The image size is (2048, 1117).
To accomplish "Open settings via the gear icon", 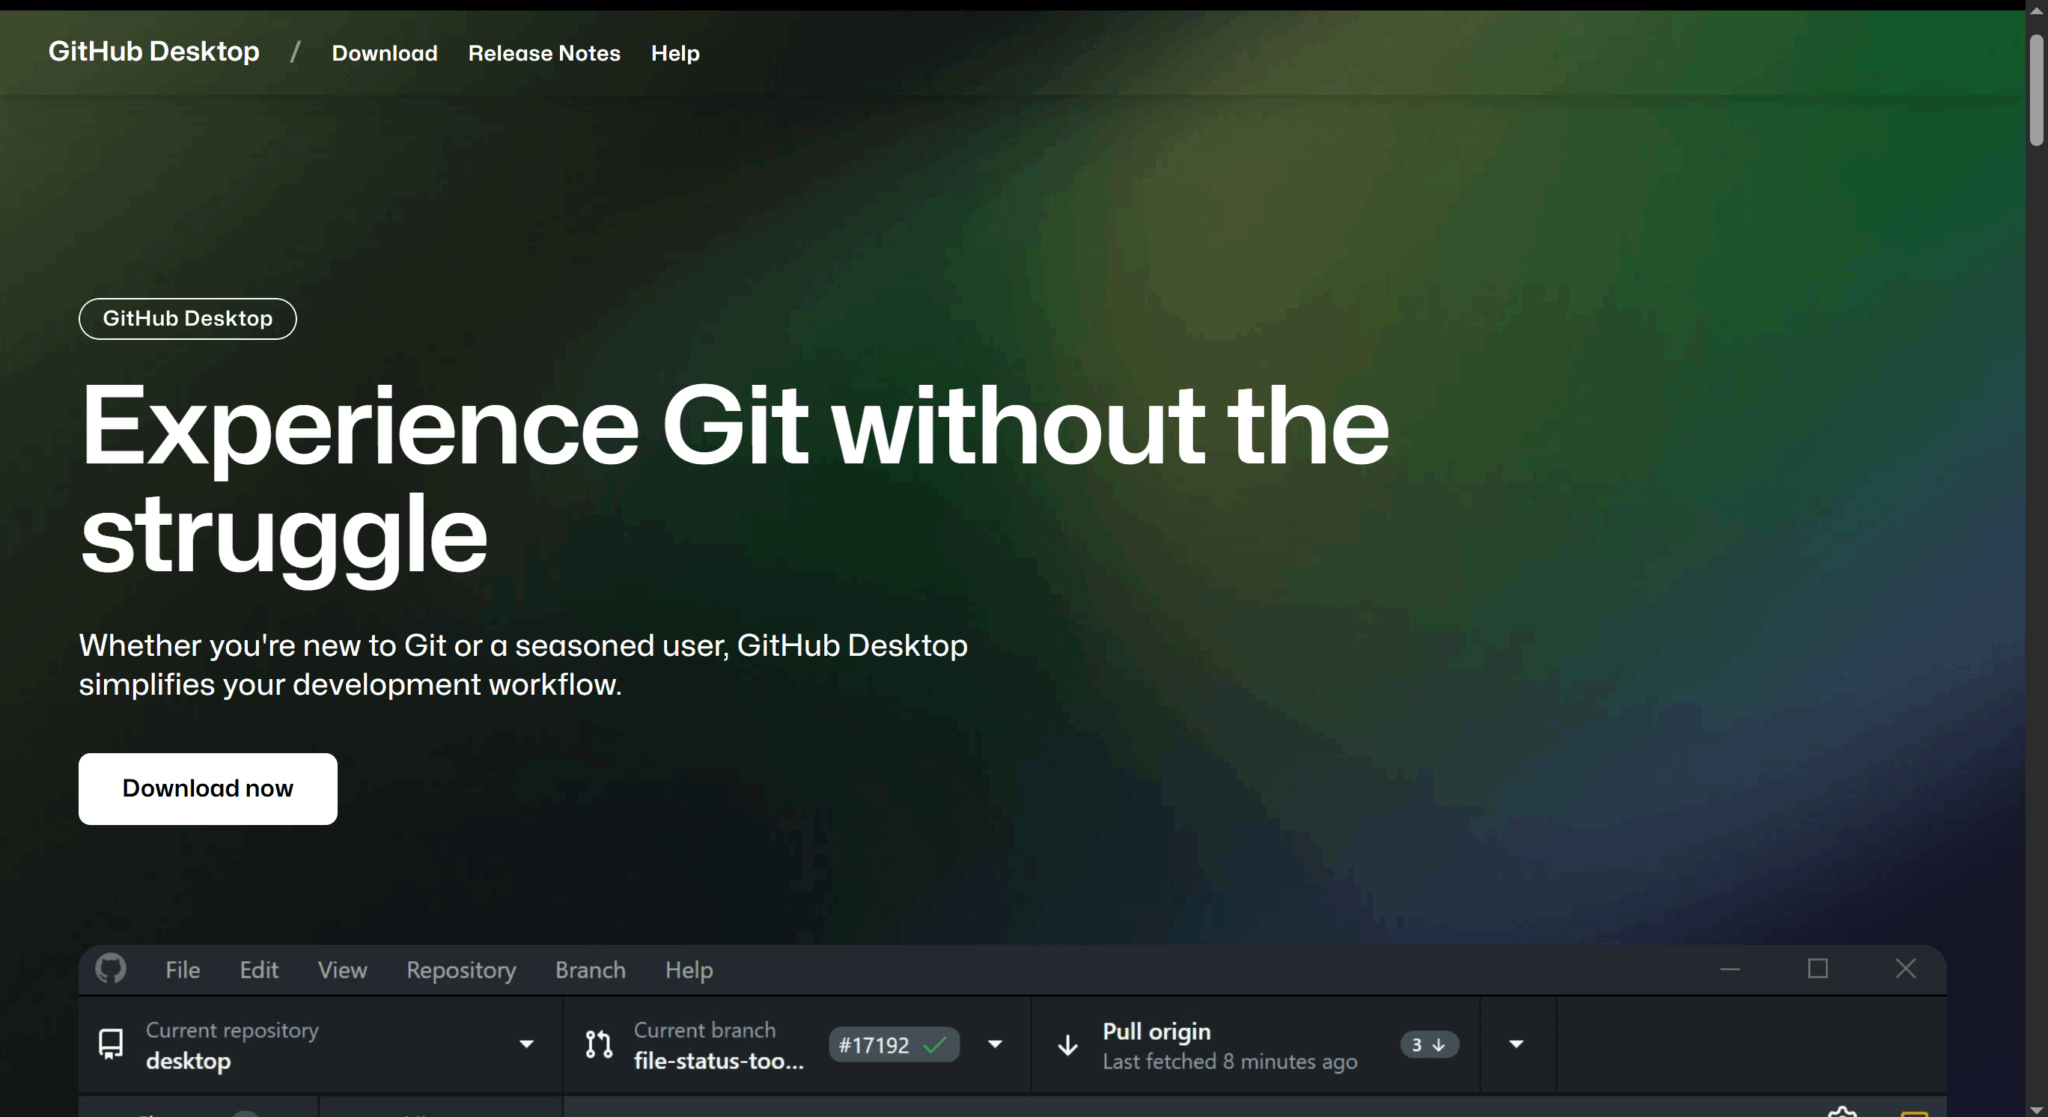I will 1845,1111.
